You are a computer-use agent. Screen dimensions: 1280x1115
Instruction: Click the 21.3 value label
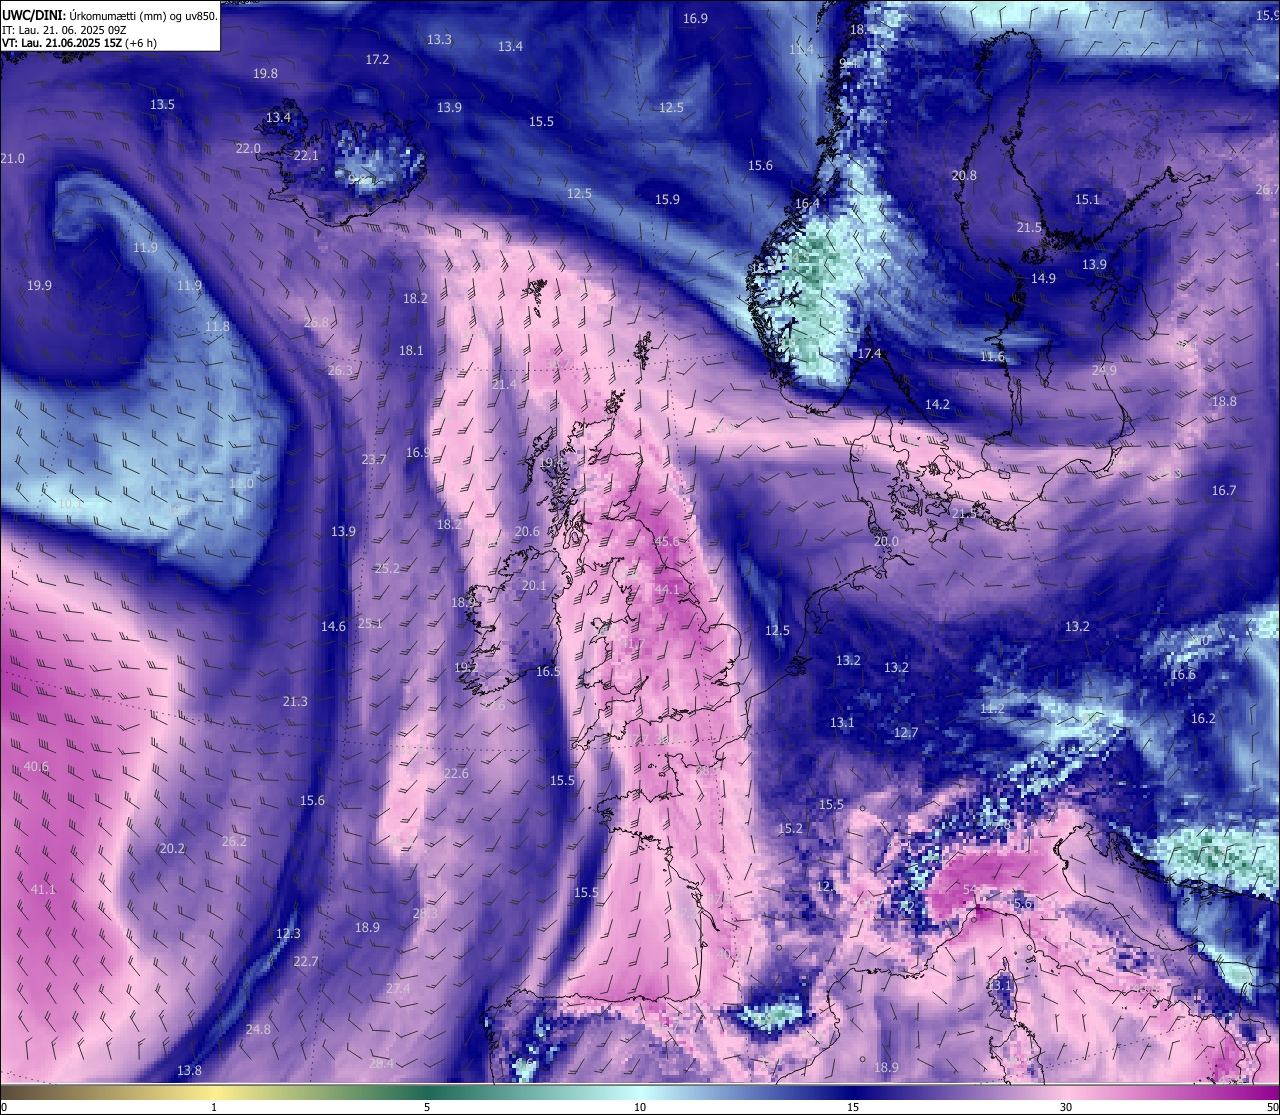[295, 702]
